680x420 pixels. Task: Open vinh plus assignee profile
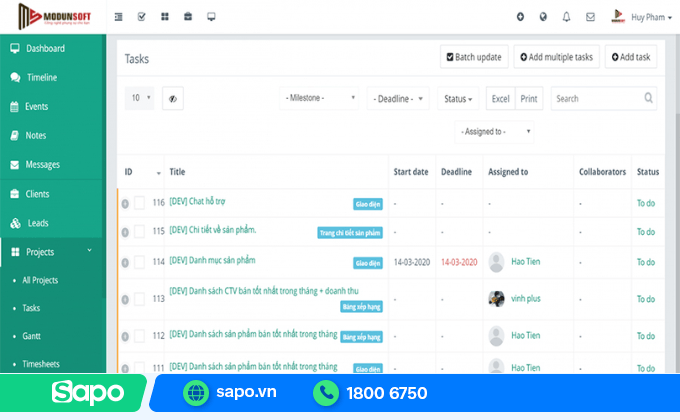pyautogui.click(x=526, y=299)
